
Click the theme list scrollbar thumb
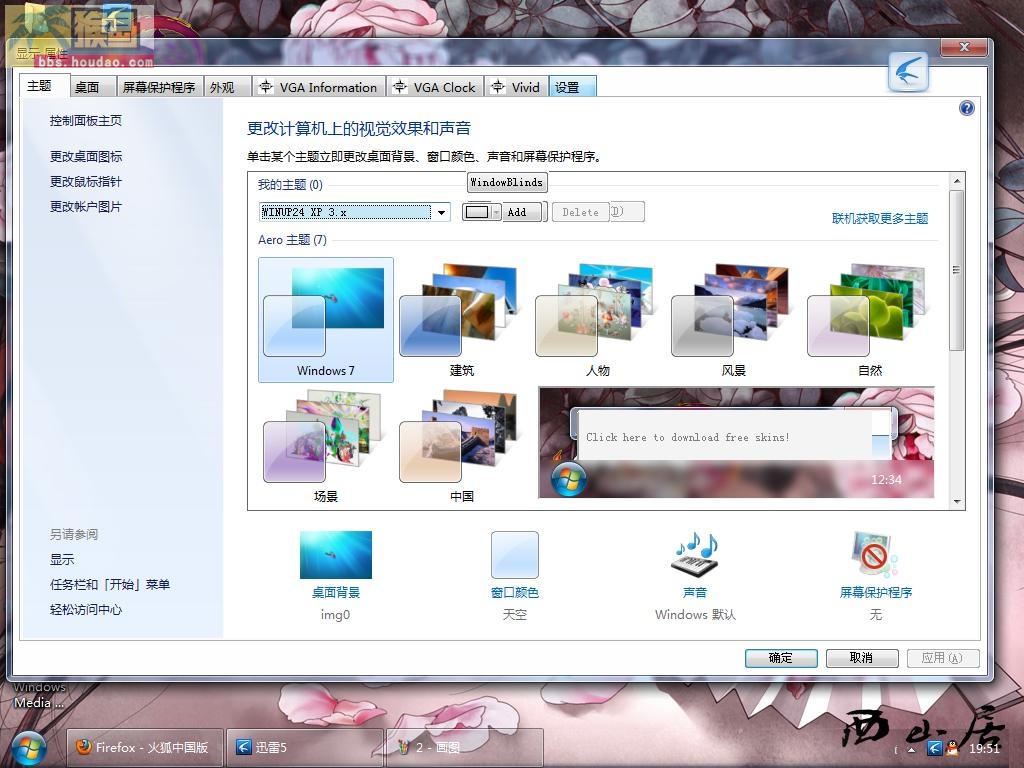point(957,270)
